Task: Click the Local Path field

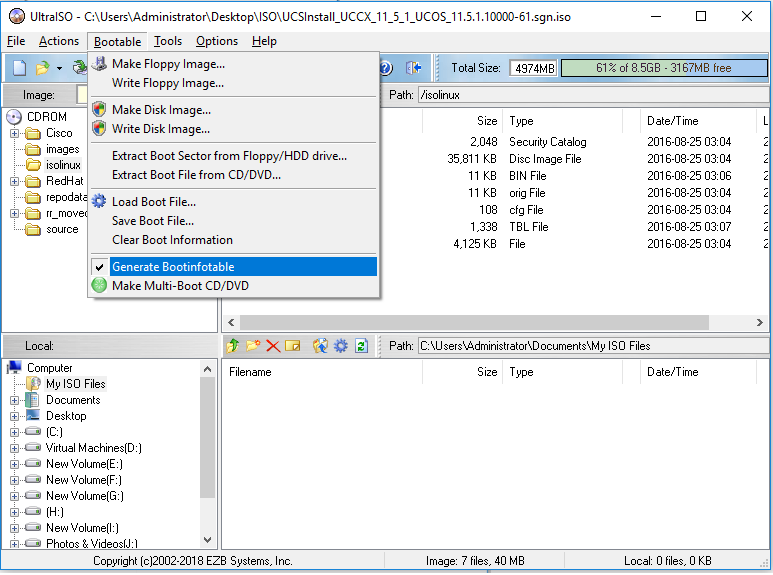Action: click(593, 346)
